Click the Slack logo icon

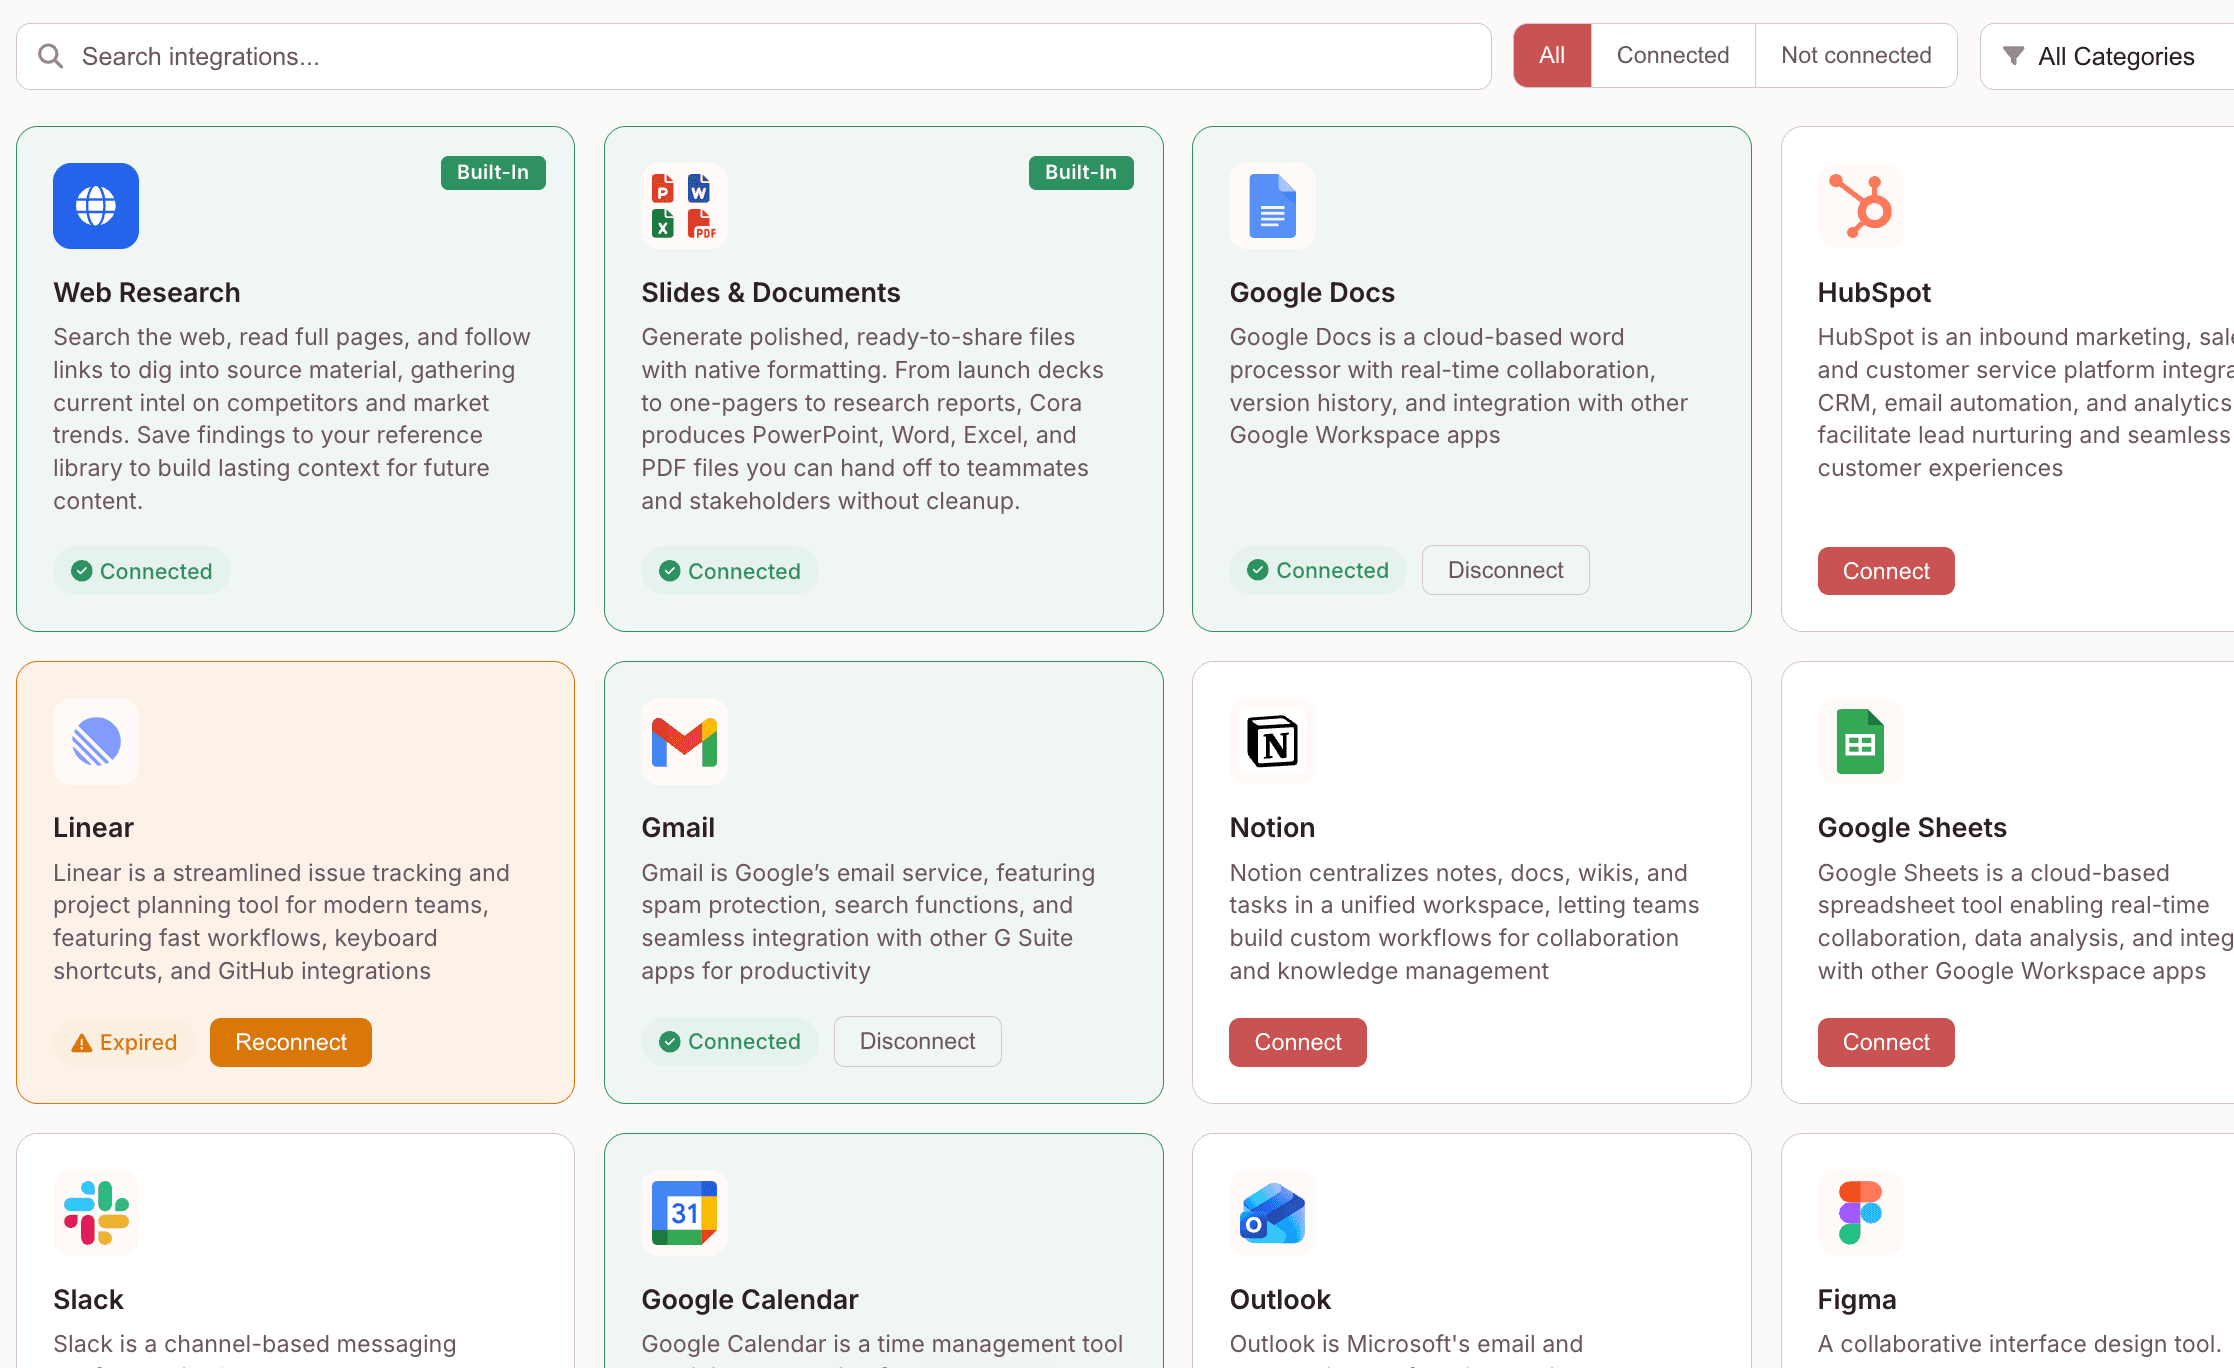[x=96, y=1213]
